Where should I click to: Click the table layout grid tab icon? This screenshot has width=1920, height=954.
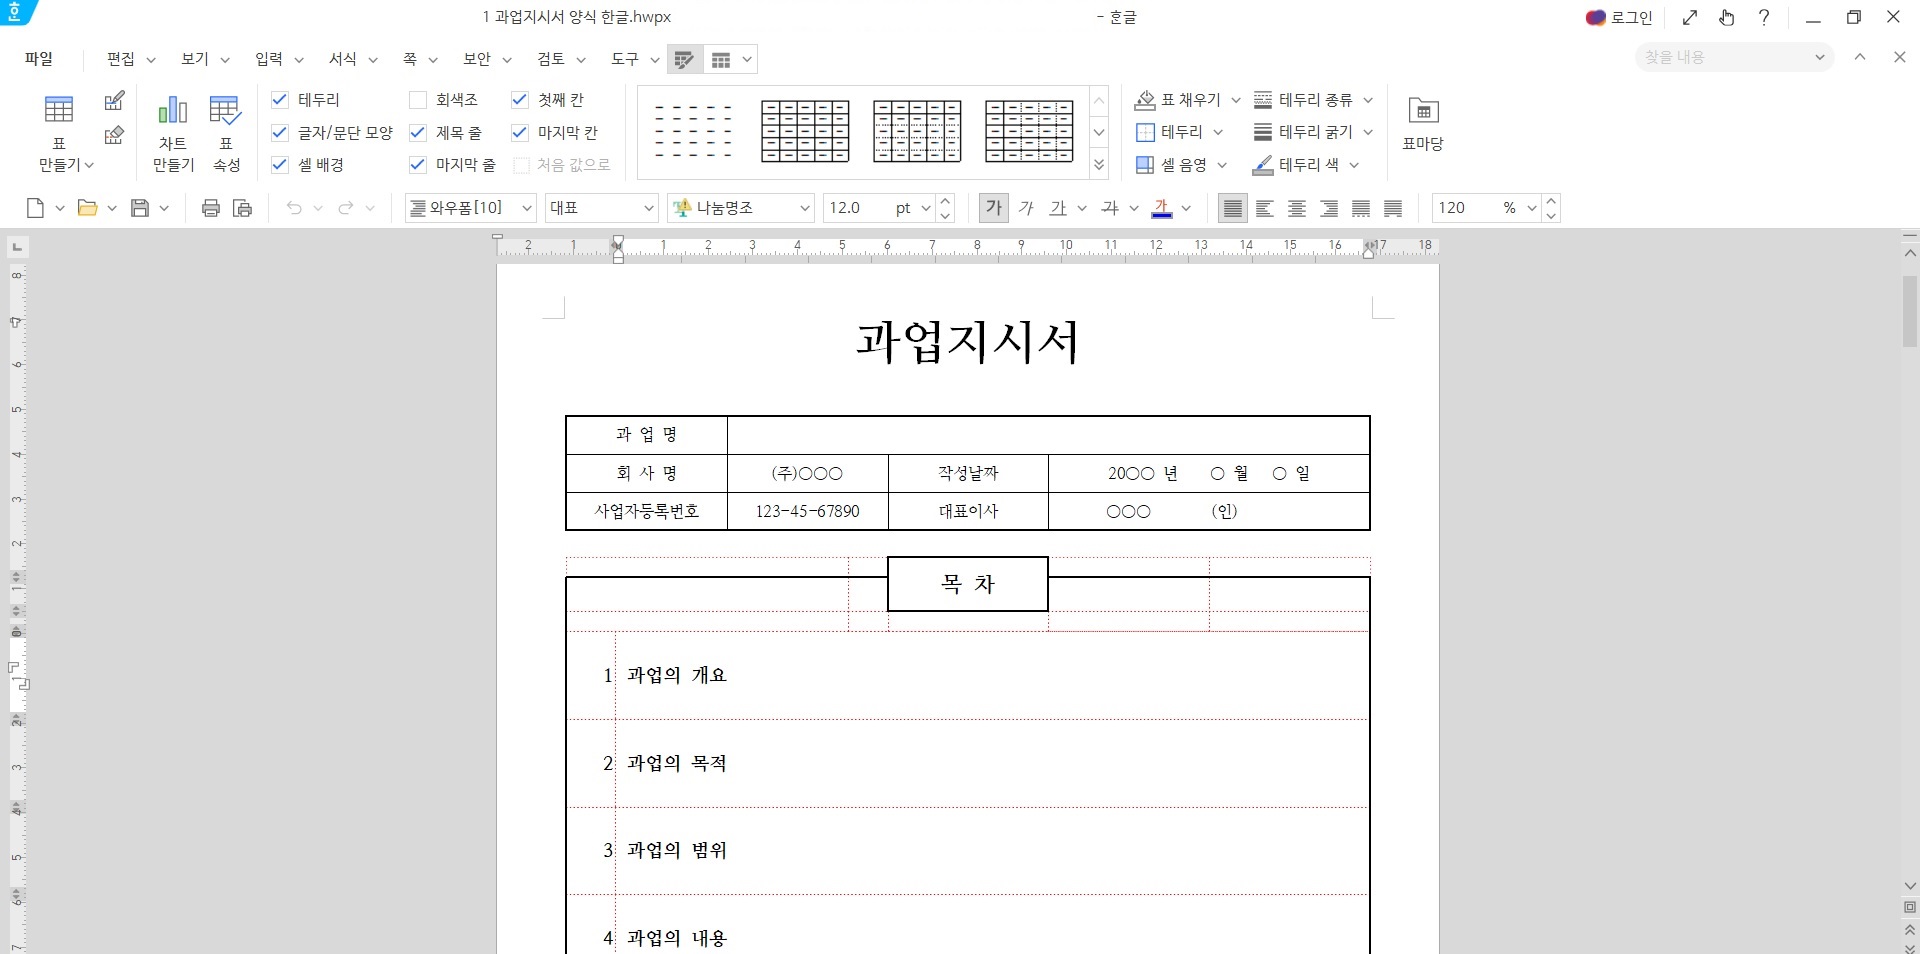point(721,60)
